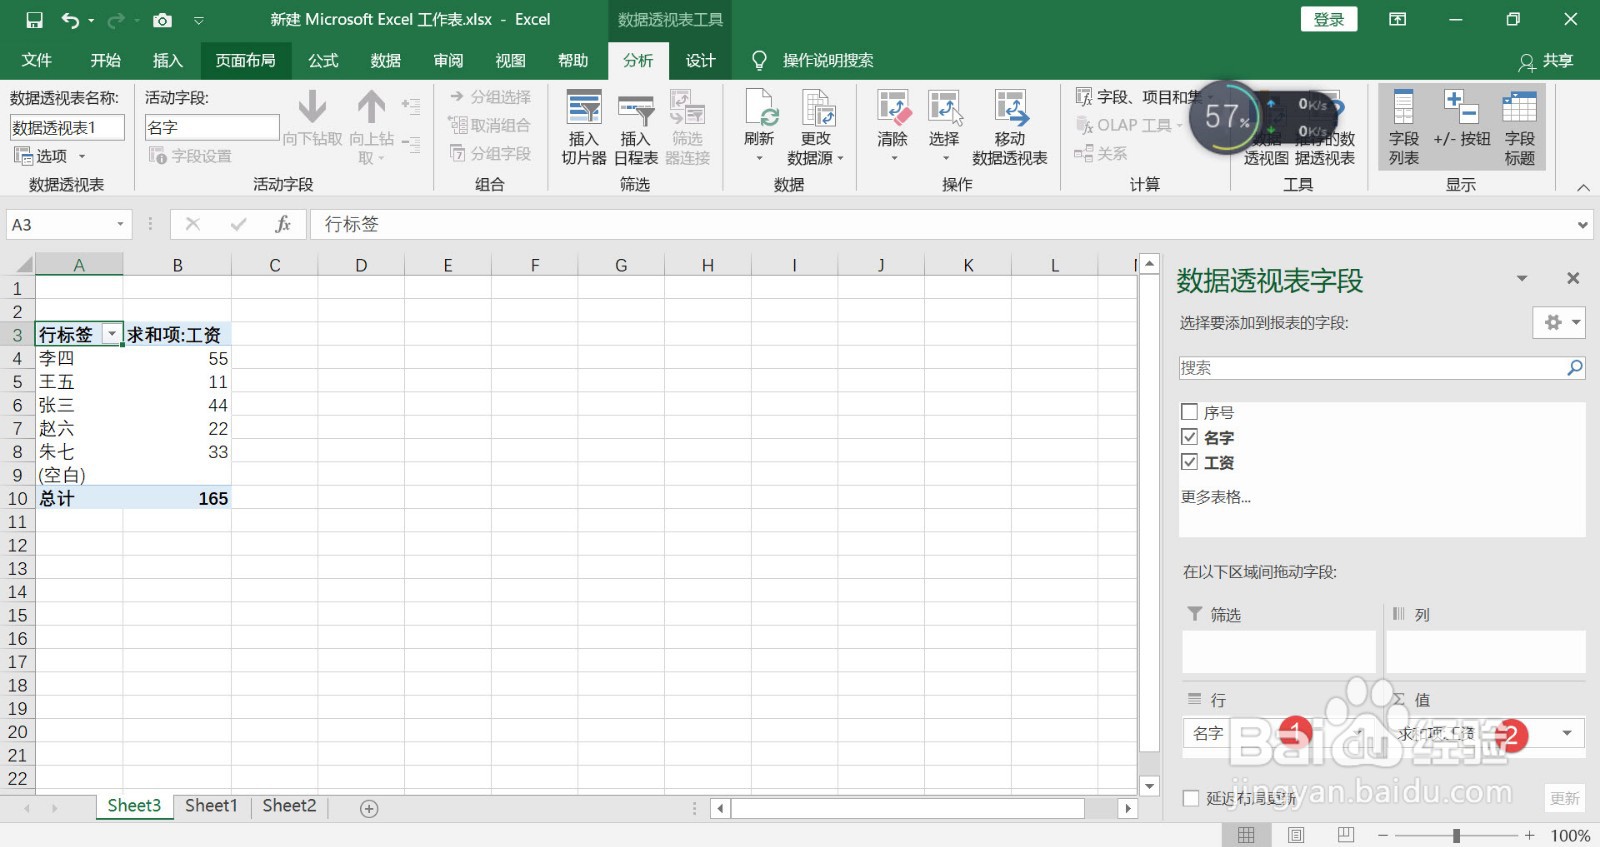Select cell containing 总计
The width and height of the screenshot is (1600, 847).
tap(79, 498)
